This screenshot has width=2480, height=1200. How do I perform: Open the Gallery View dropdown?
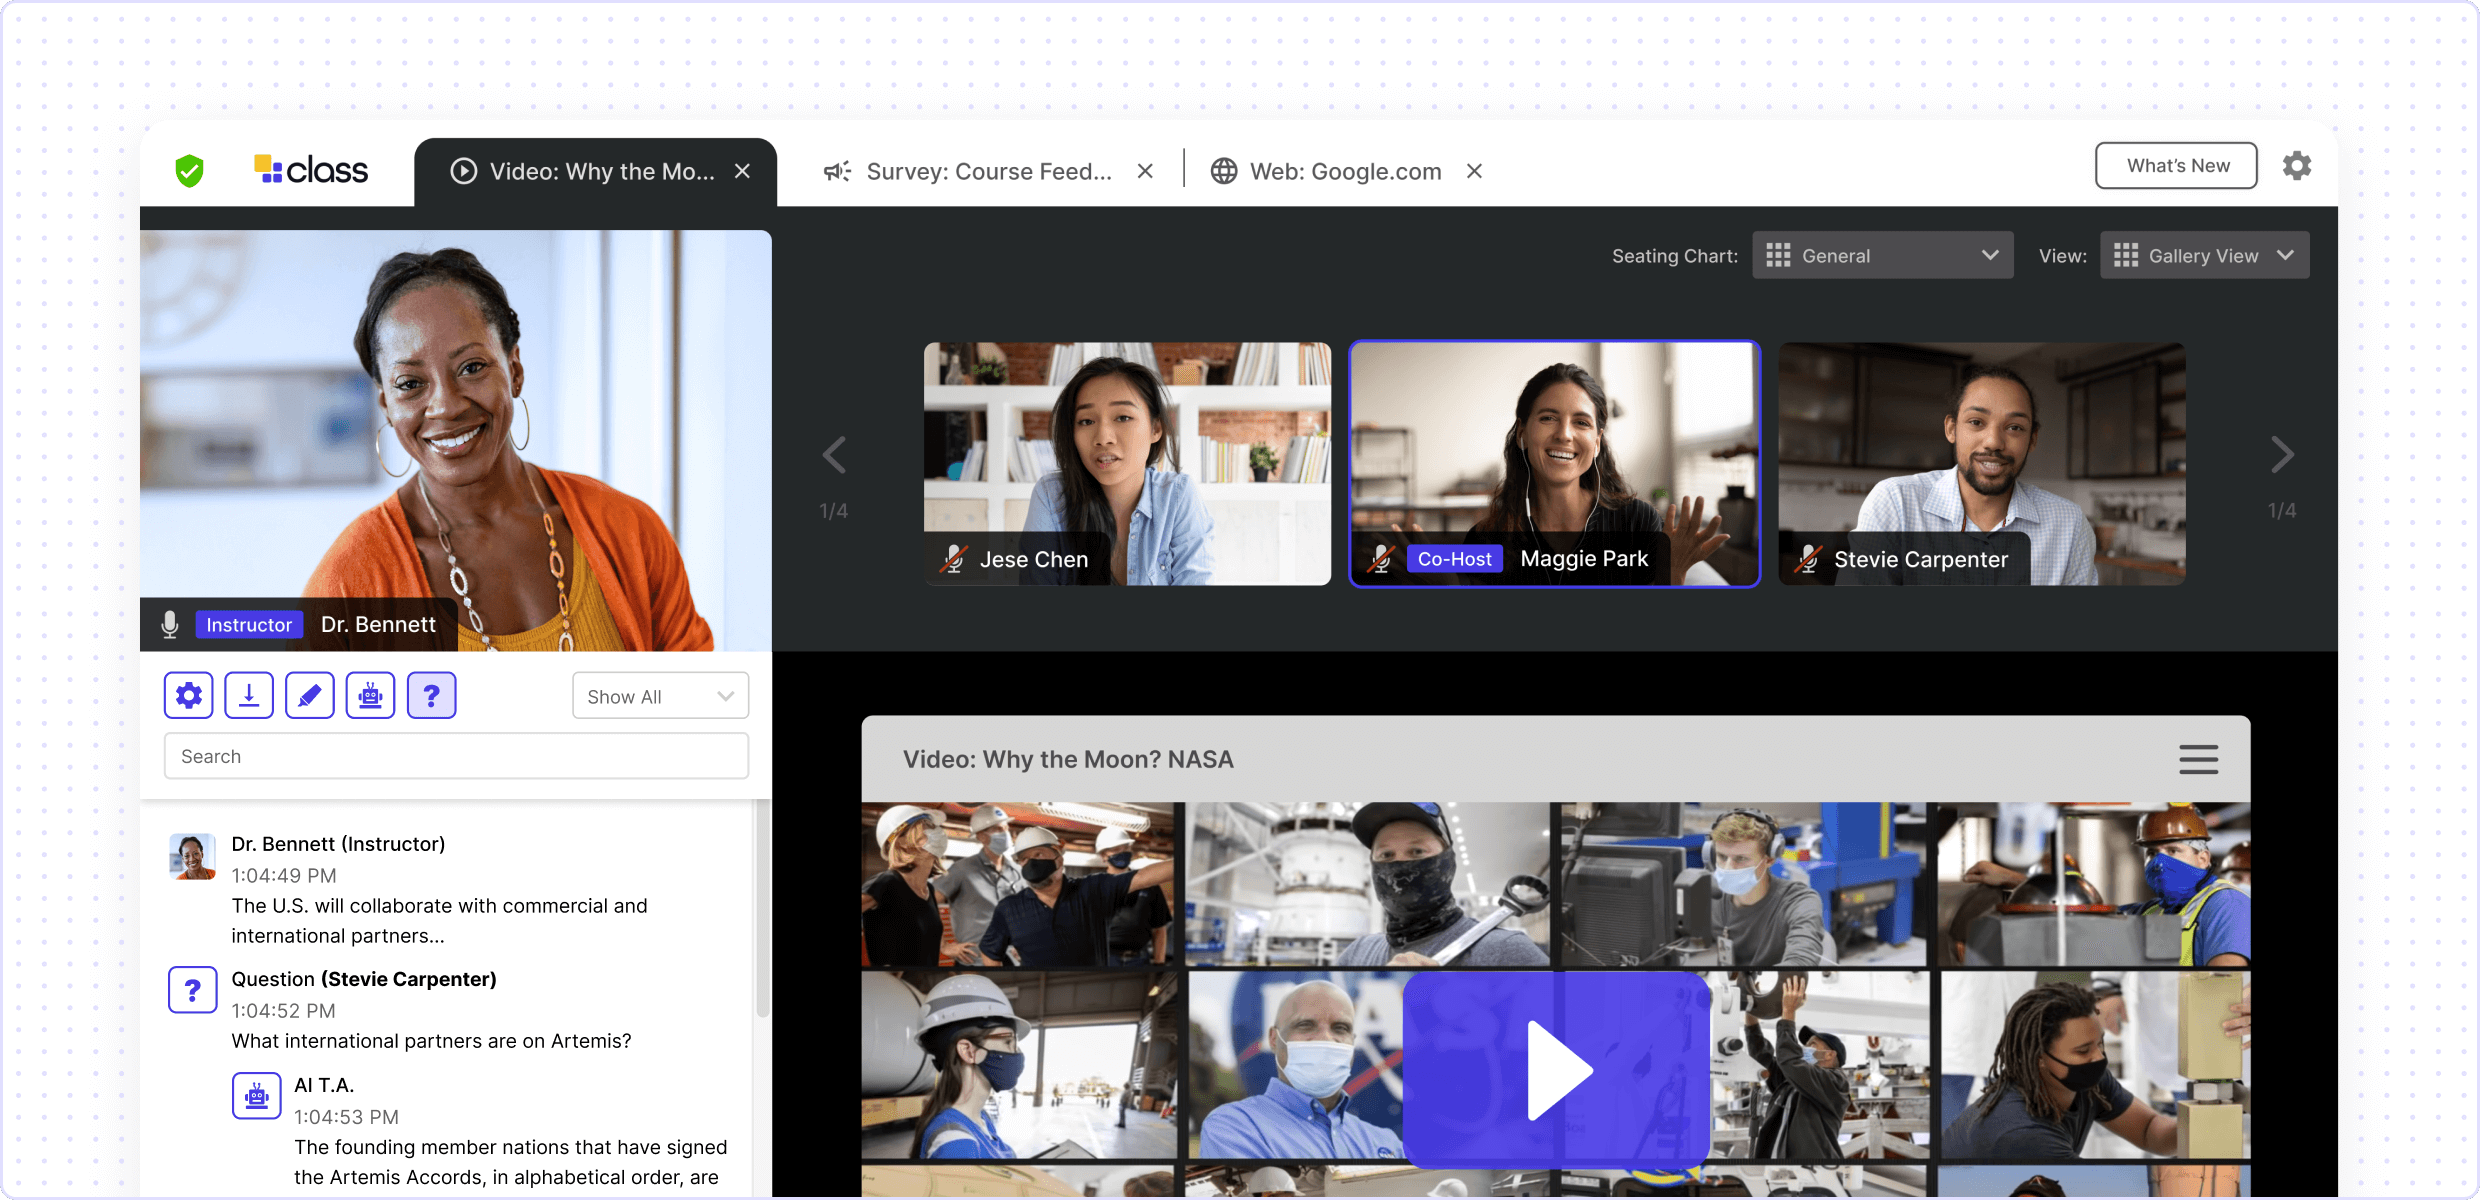point(2204,256)
